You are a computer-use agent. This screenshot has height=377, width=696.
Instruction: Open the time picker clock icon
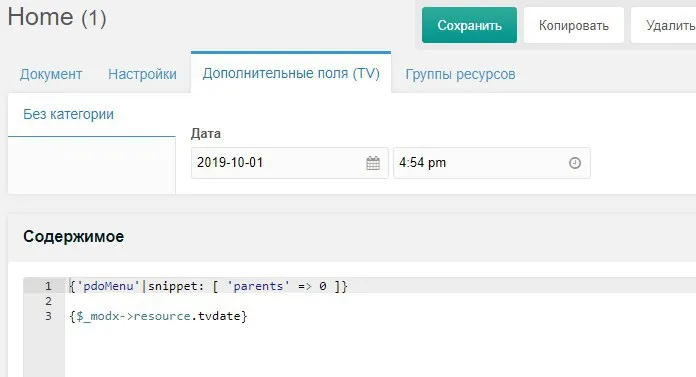coord(575,163)
